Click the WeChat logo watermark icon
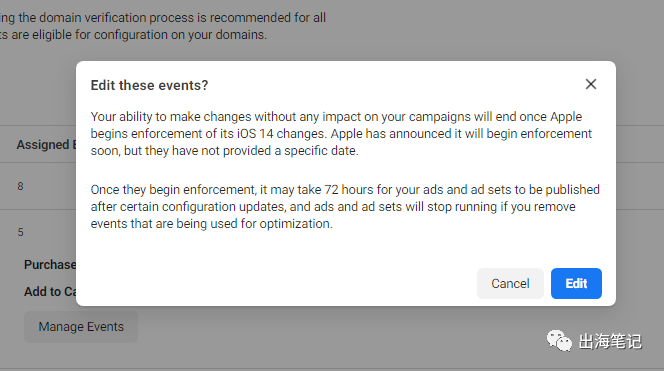Viewport: 664px width, 371px height. [x=559, y=341]
